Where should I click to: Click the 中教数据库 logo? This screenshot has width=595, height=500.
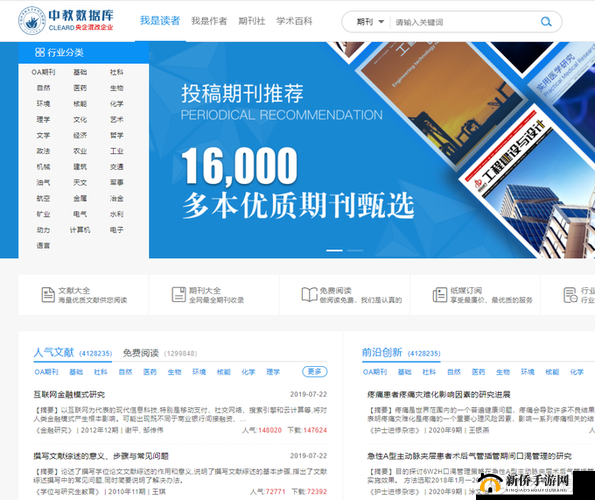[66, 20]
